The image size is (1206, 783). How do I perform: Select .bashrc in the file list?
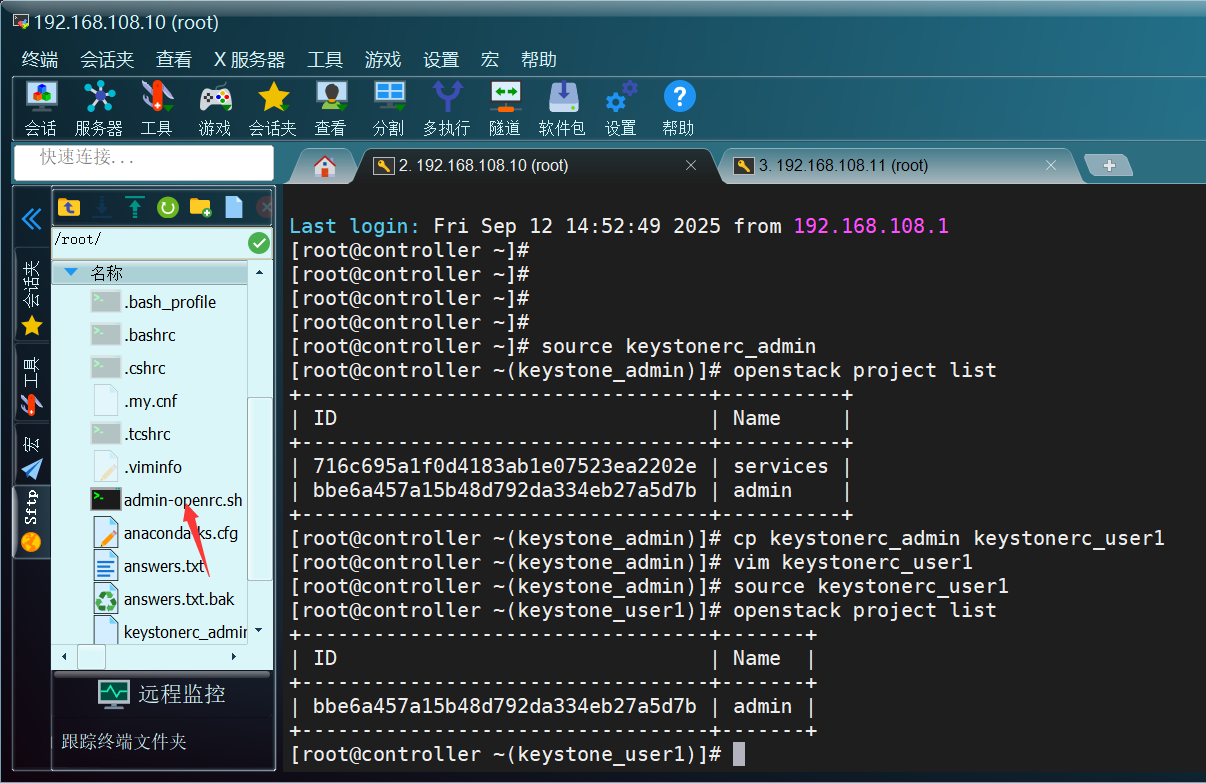click(149, 335)
